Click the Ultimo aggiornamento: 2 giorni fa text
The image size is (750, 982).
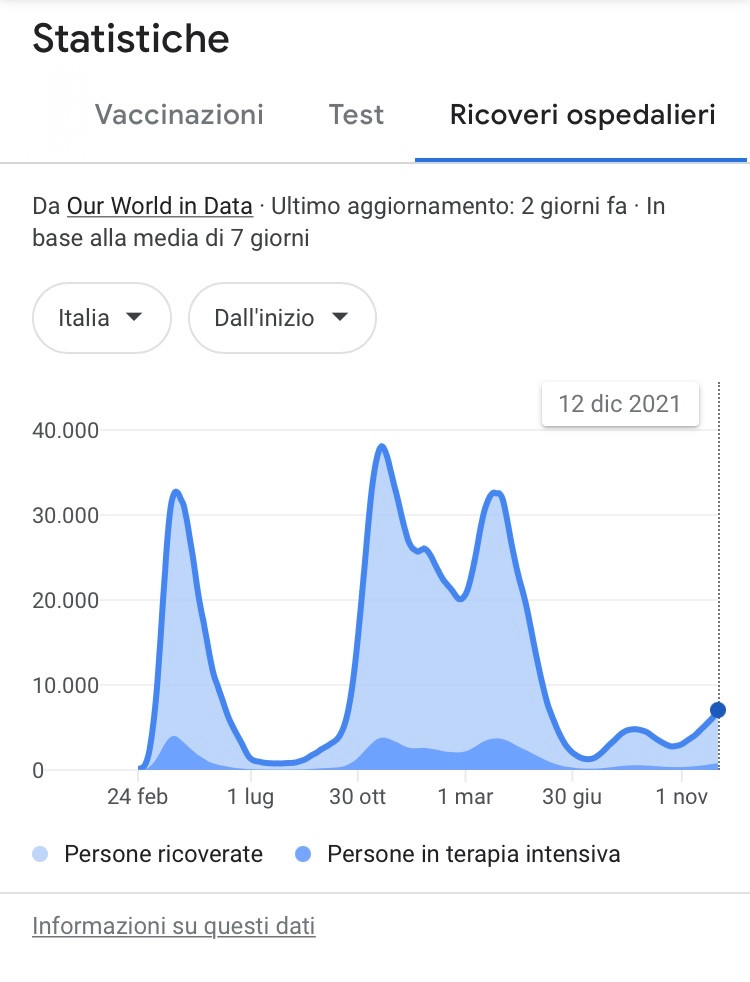pos(449,206)
